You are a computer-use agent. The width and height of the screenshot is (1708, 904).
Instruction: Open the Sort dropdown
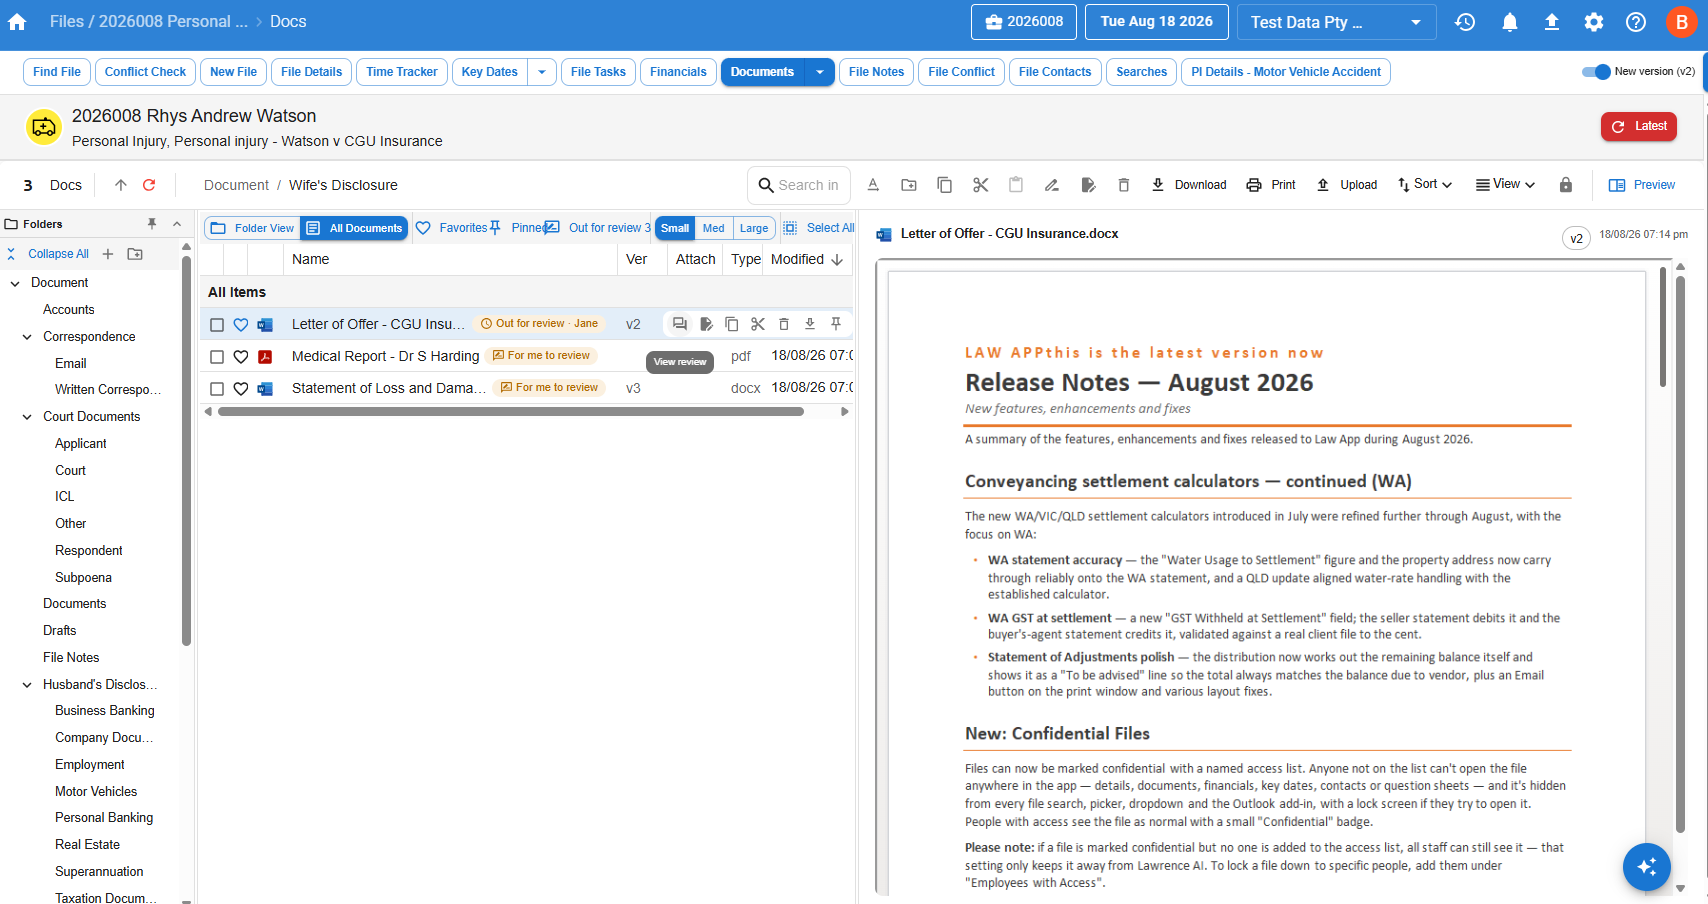(x=1425, y=185)
